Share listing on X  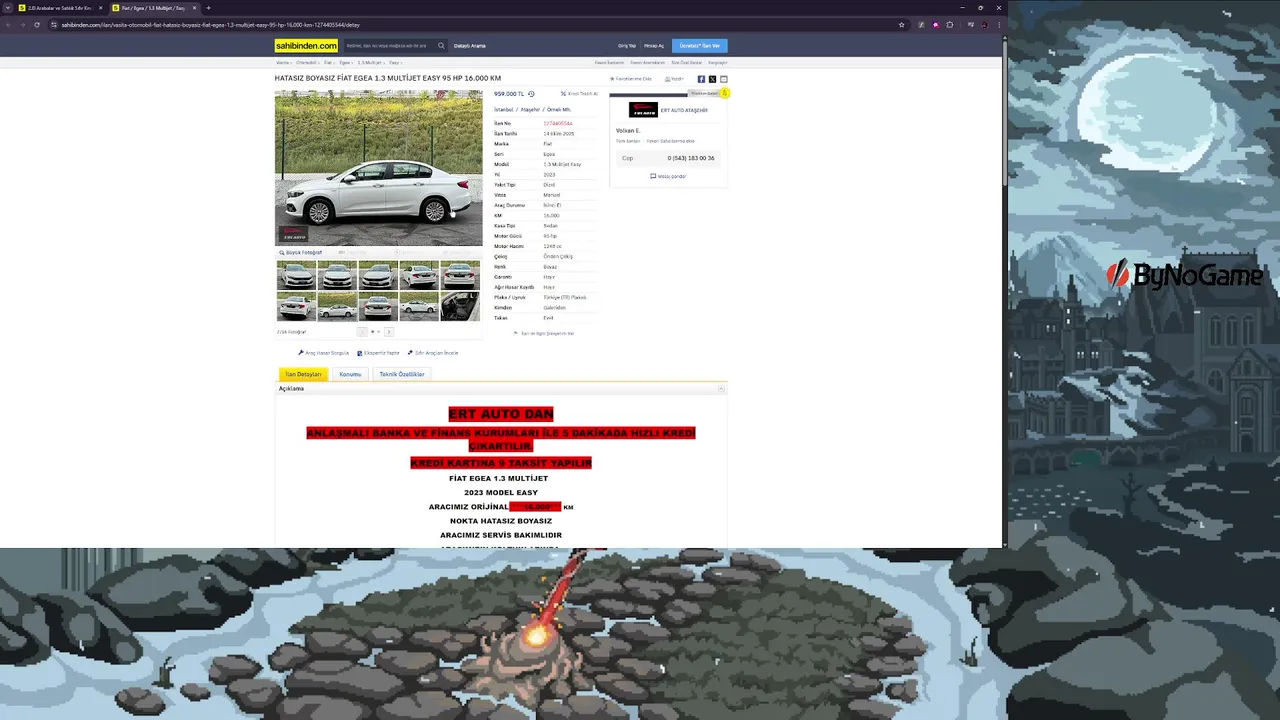point(712,79)
